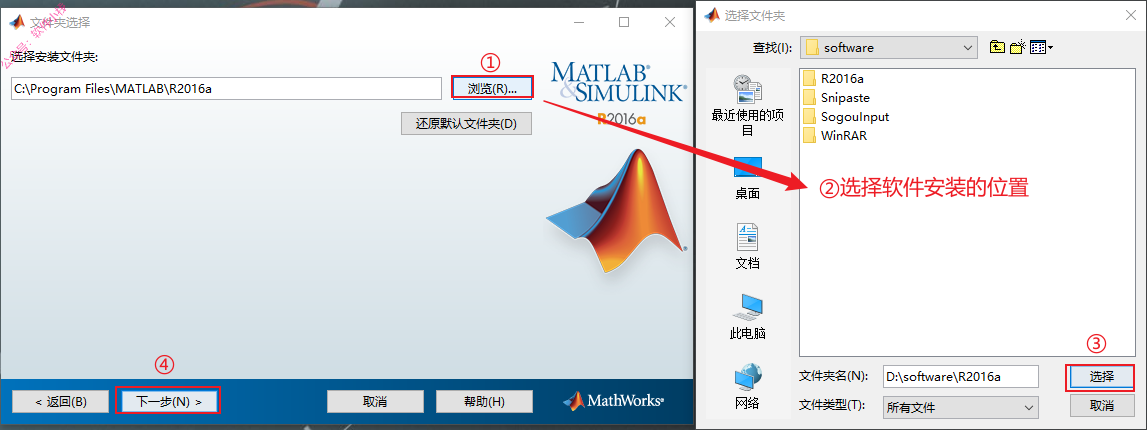Click the install folder path field

coord(226,88)
